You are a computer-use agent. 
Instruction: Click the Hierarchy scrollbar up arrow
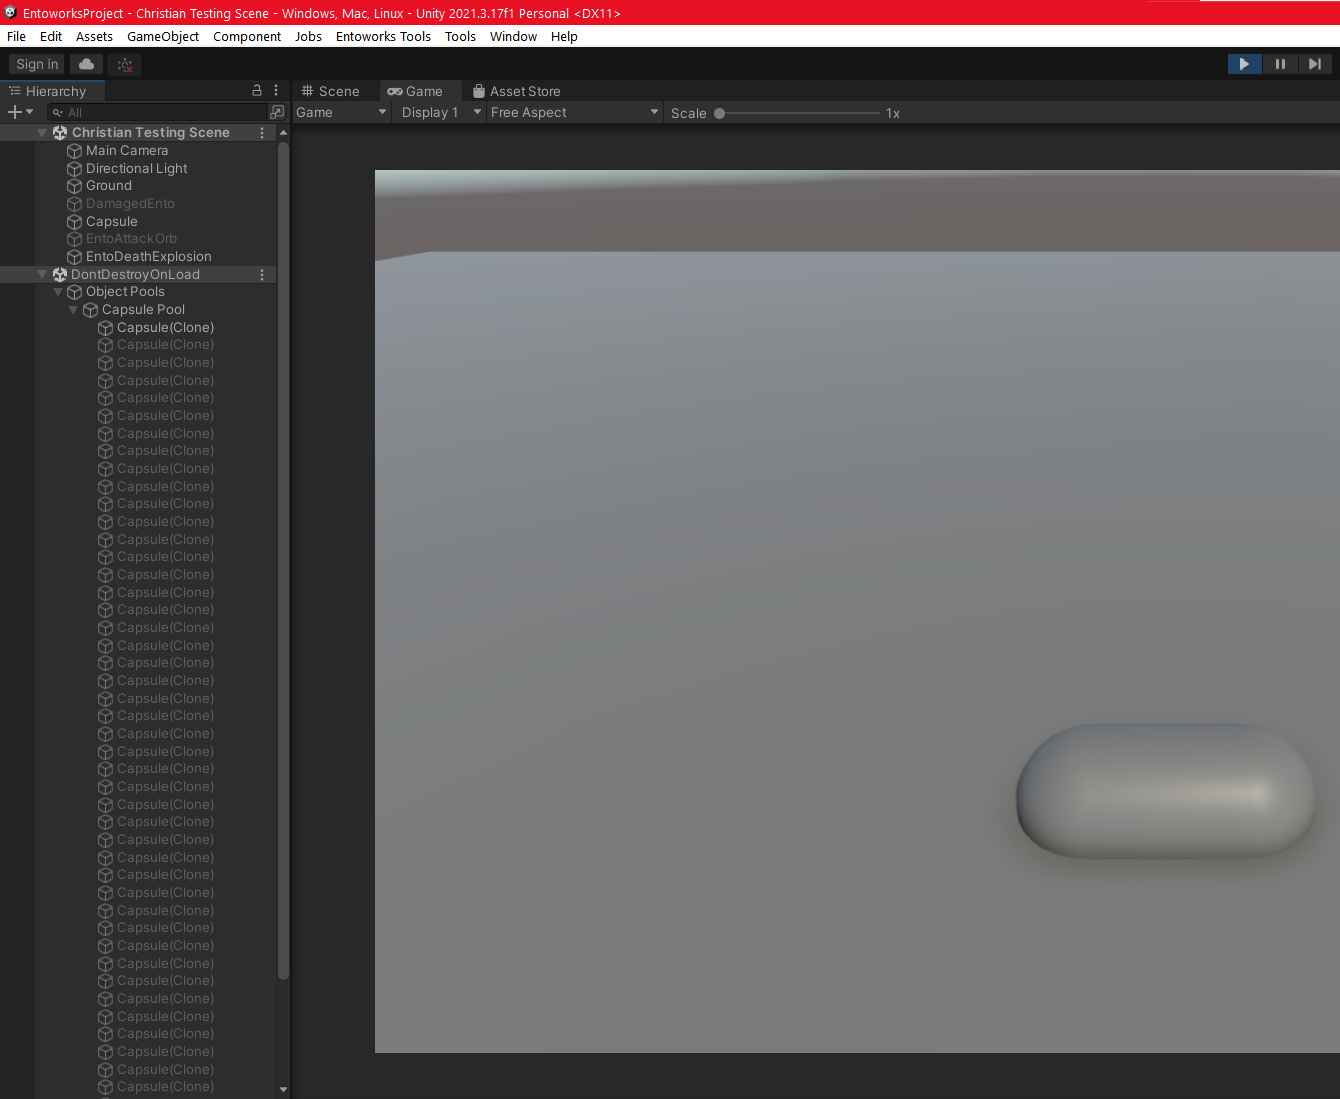pos(283,132)
